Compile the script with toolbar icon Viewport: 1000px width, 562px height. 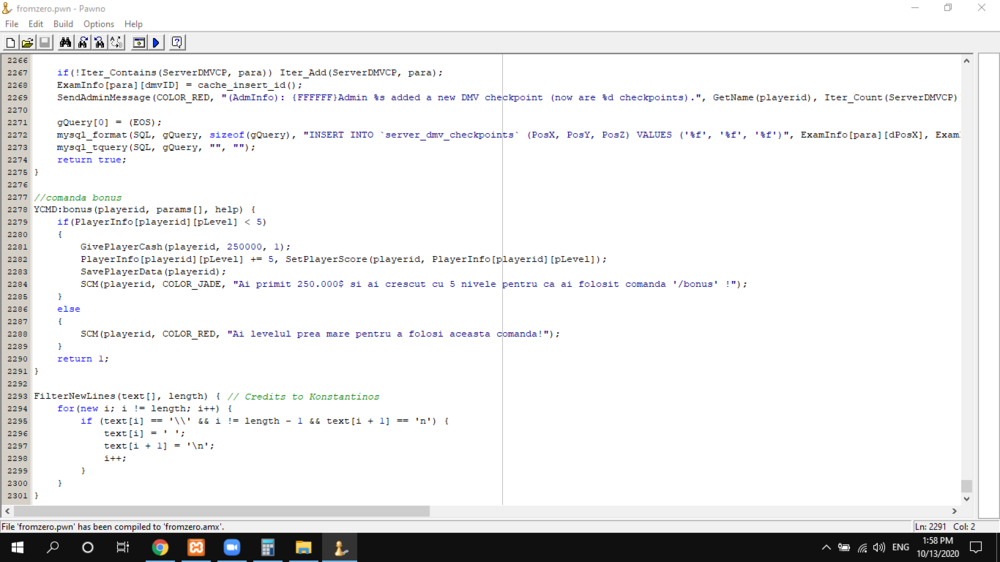[138, 43]
